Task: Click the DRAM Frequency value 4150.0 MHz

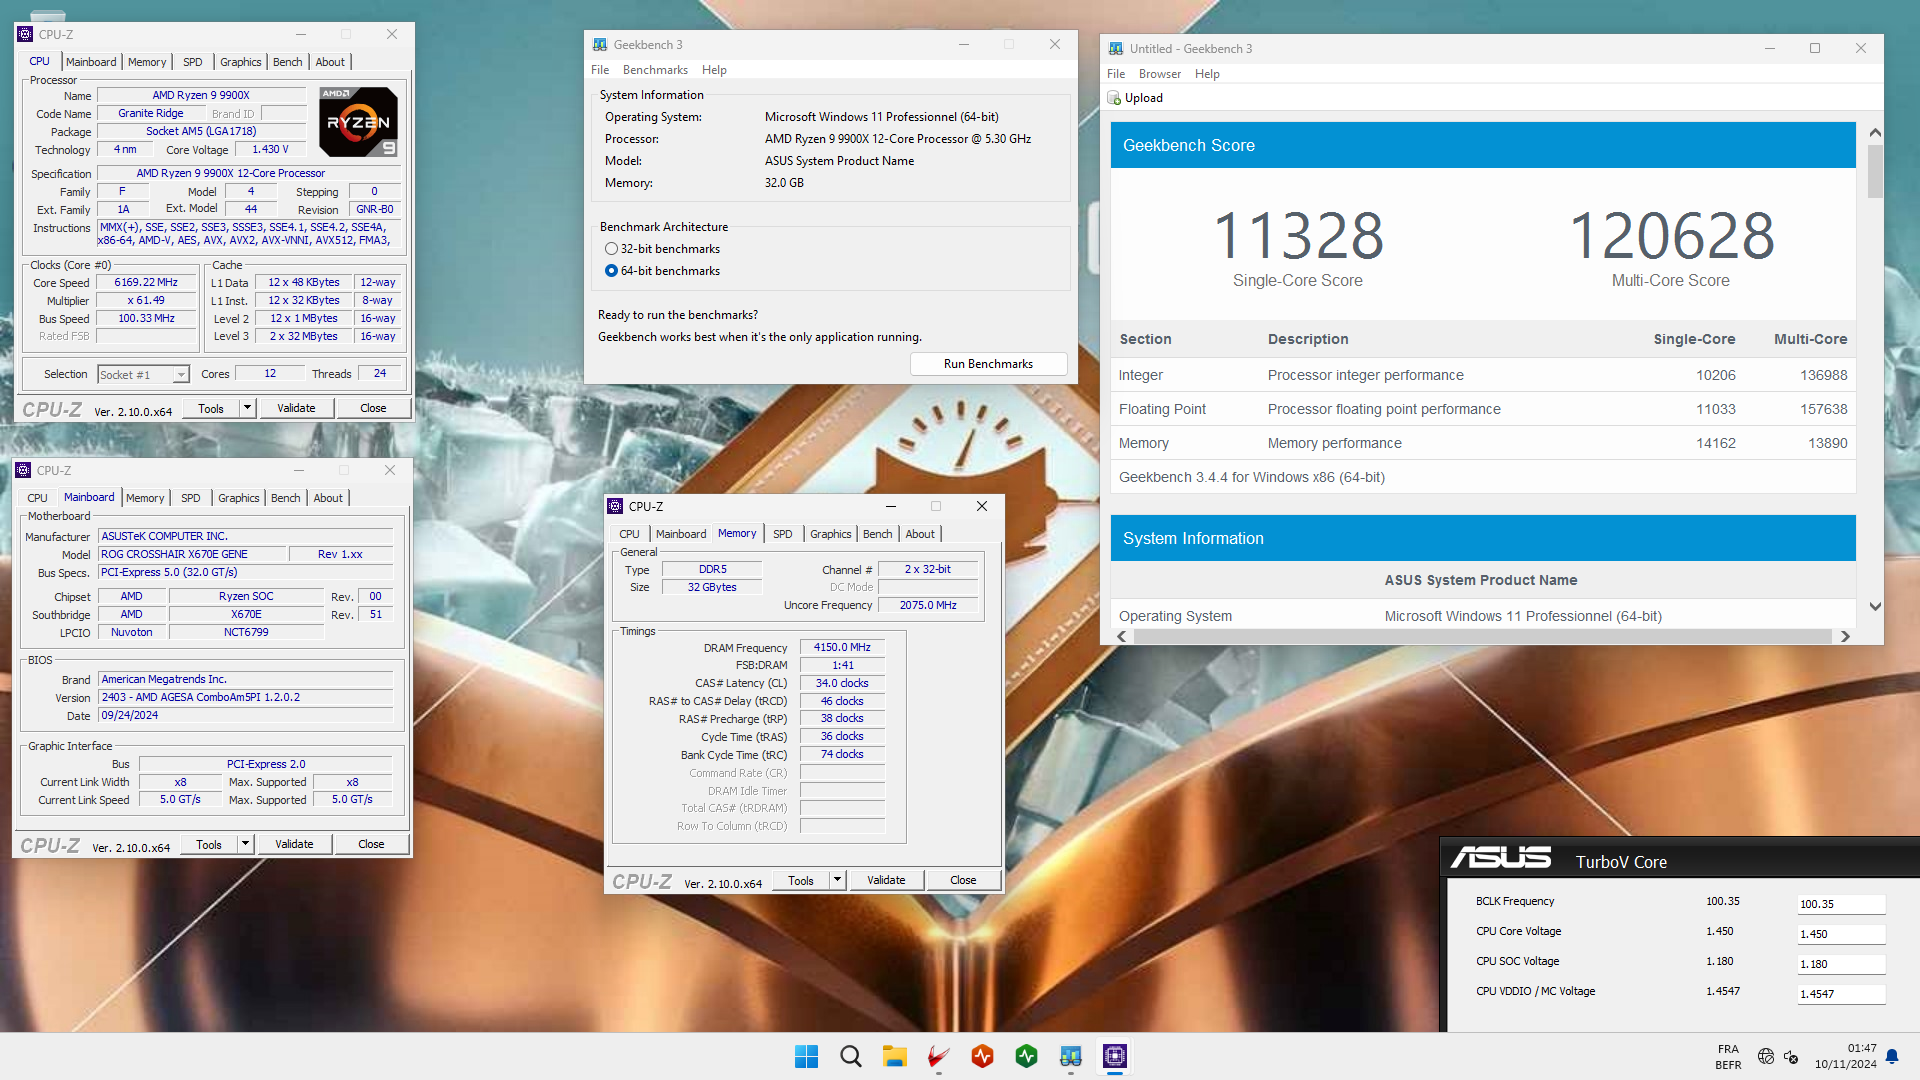Action: (x=842, y=647)
